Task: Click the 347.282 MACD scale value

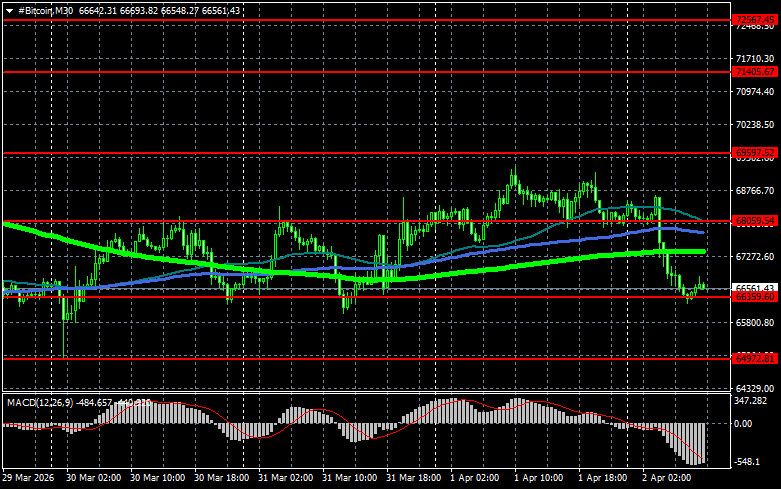Action: 751,401
